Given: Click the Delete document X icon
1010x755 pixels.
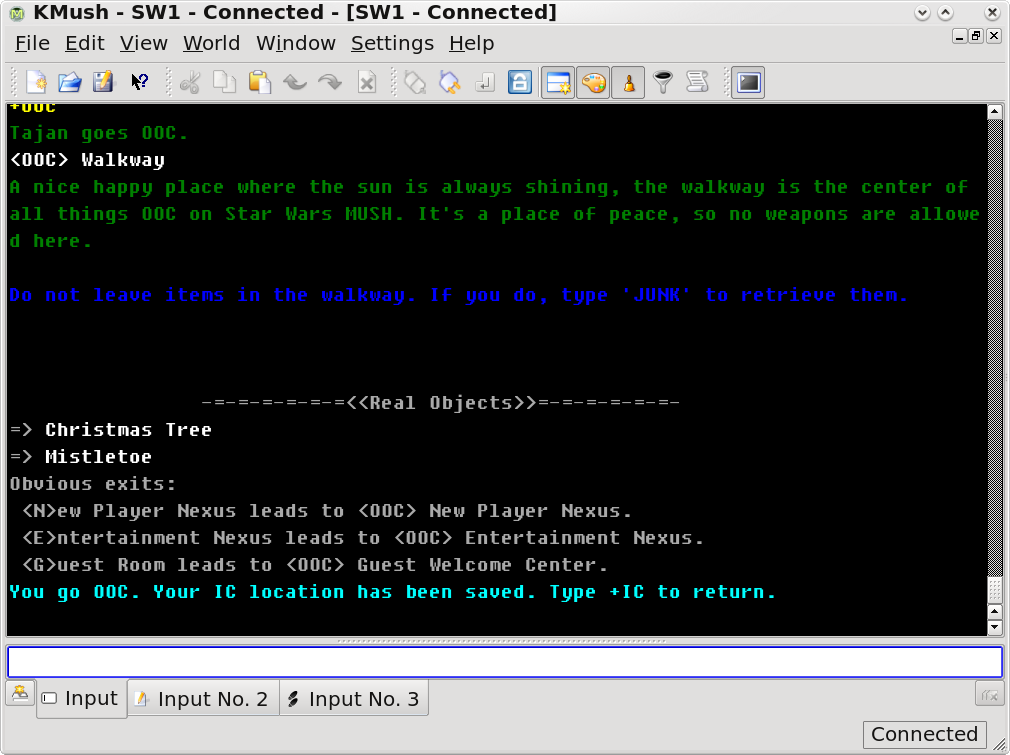Looking at the screenshot, I should tap(367, 82).
